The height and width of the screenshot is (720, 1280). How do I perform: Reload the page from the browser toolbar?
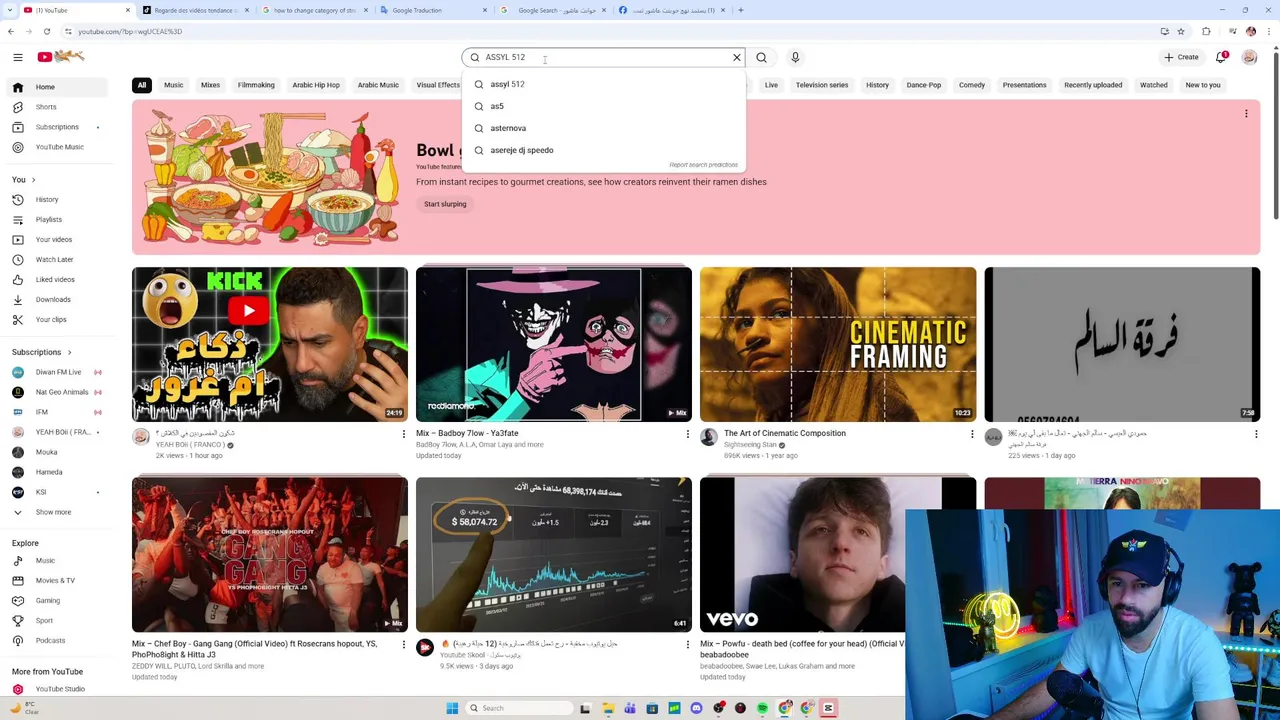tap(46, 31)
